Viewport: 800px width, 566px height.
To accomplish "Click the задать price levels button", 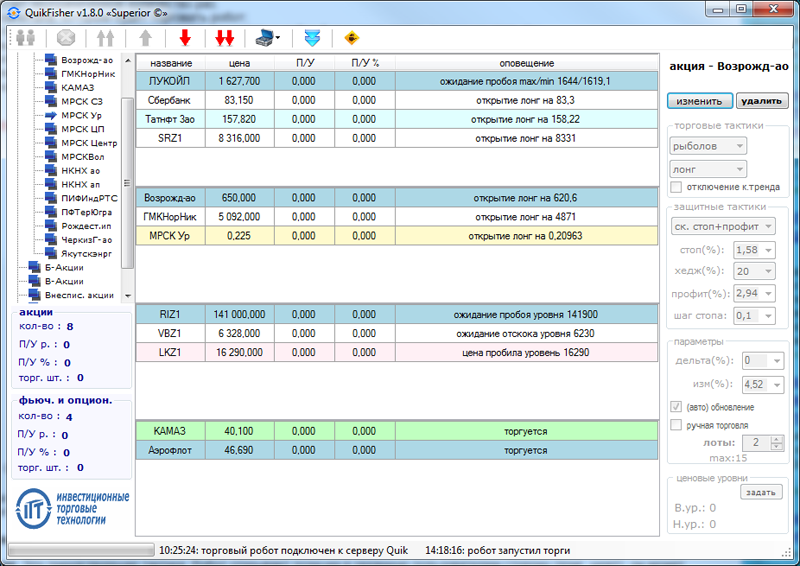I will coord(761,492).
